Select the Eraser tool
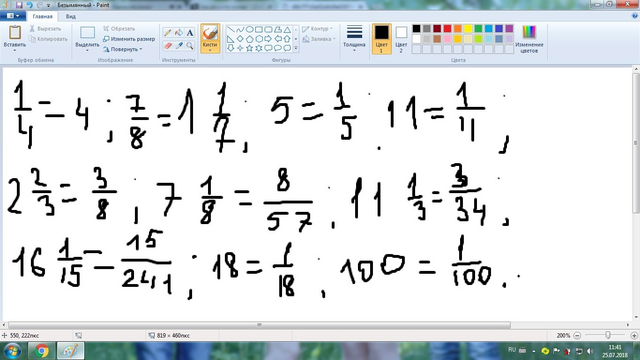 167,45
